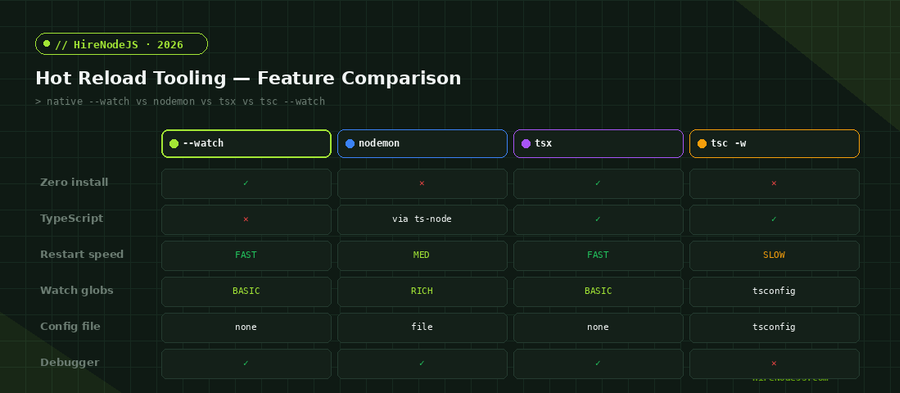Image resolution: width=900 pixels, height=393 pixels.
Task: Click the file cell under nodemon
Action: click(422, 327)
